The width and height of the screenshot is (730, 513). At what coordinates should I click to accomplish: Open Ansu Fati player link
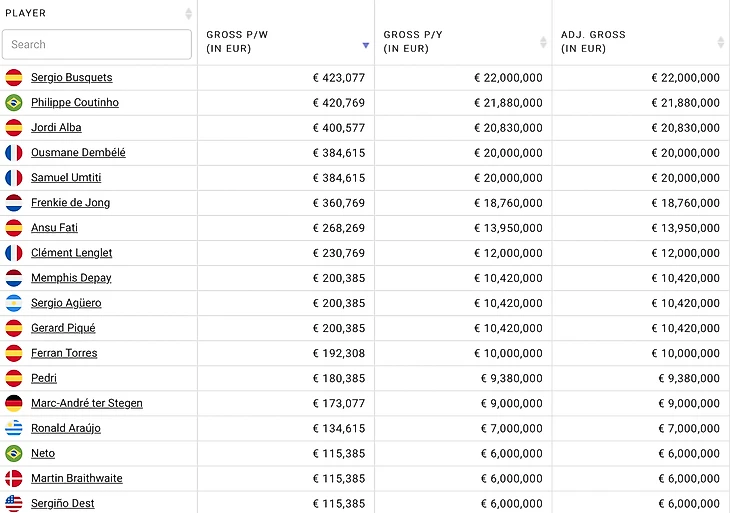coord(54,228)
